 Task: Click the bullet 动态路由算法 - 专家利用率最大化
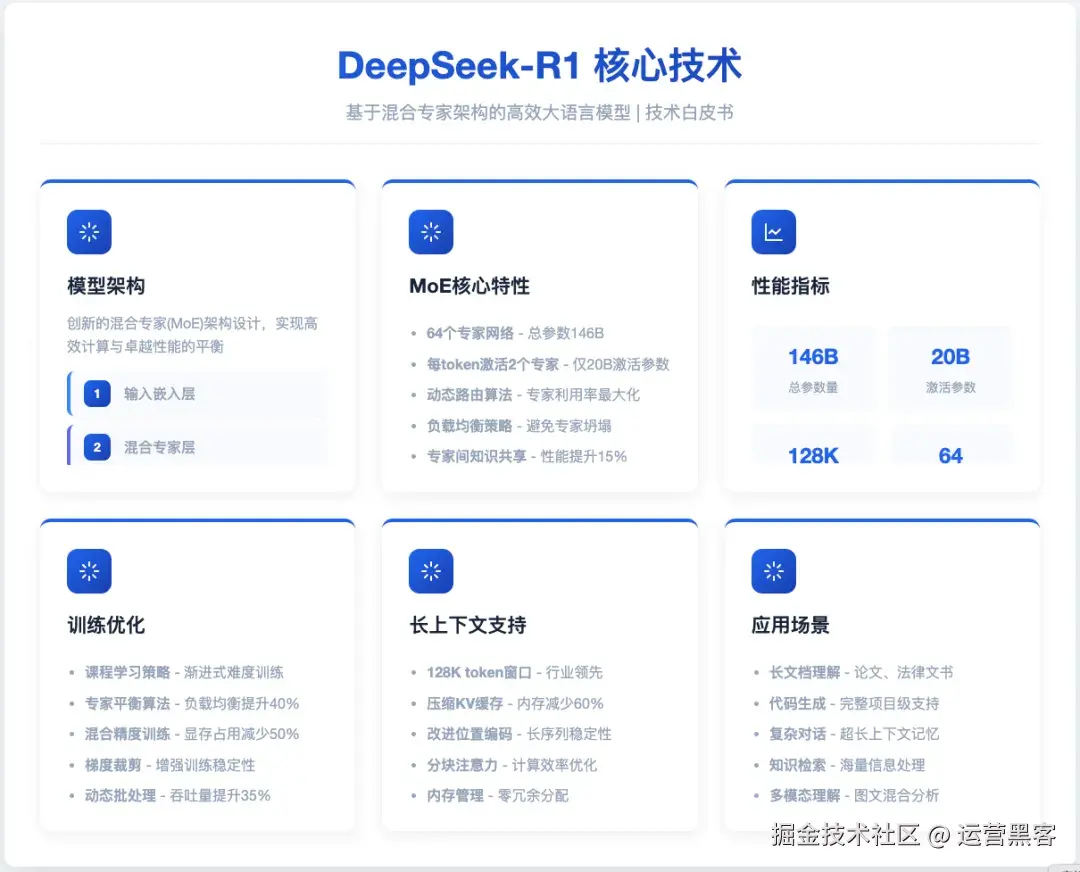(x=532, y=395)
